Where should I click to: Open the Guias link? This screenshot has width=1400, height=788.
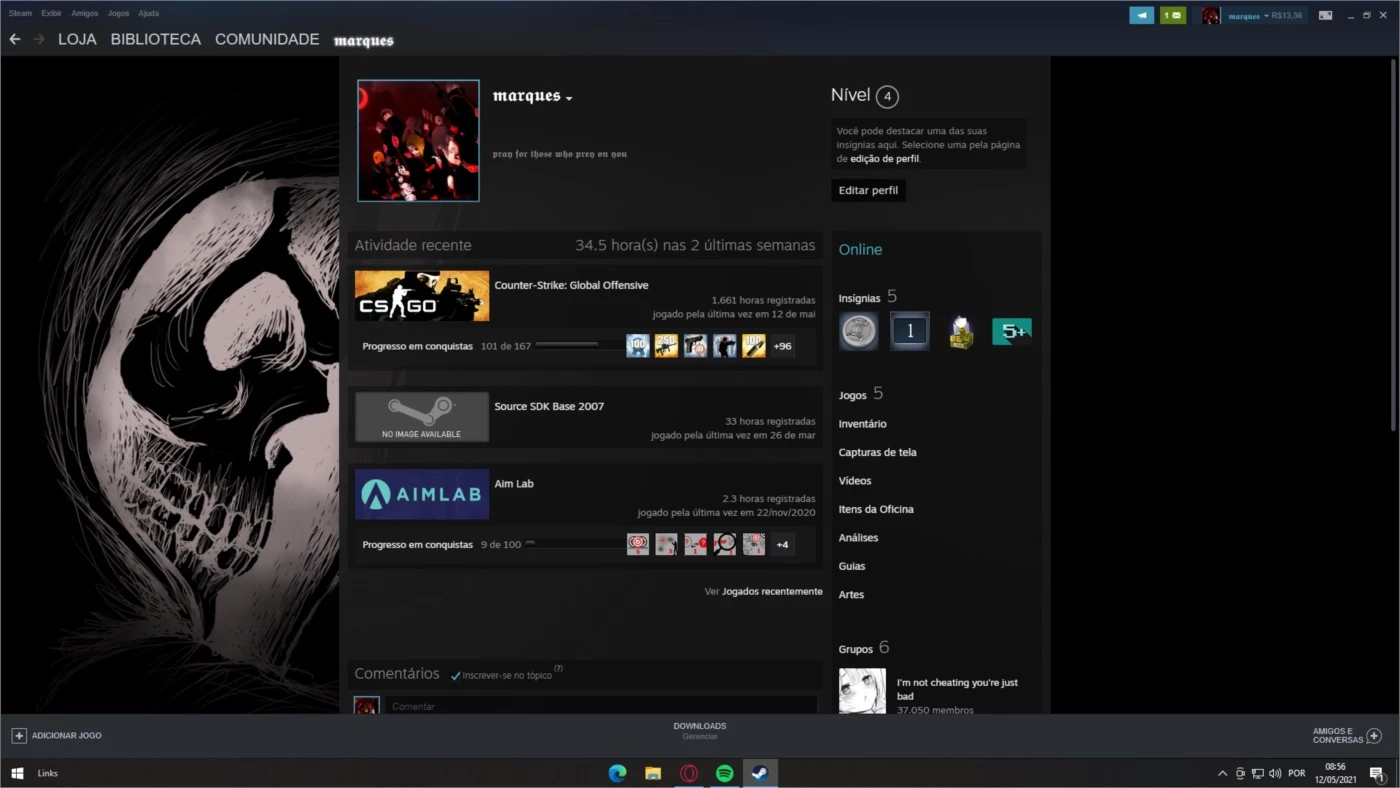coord(852,566)
